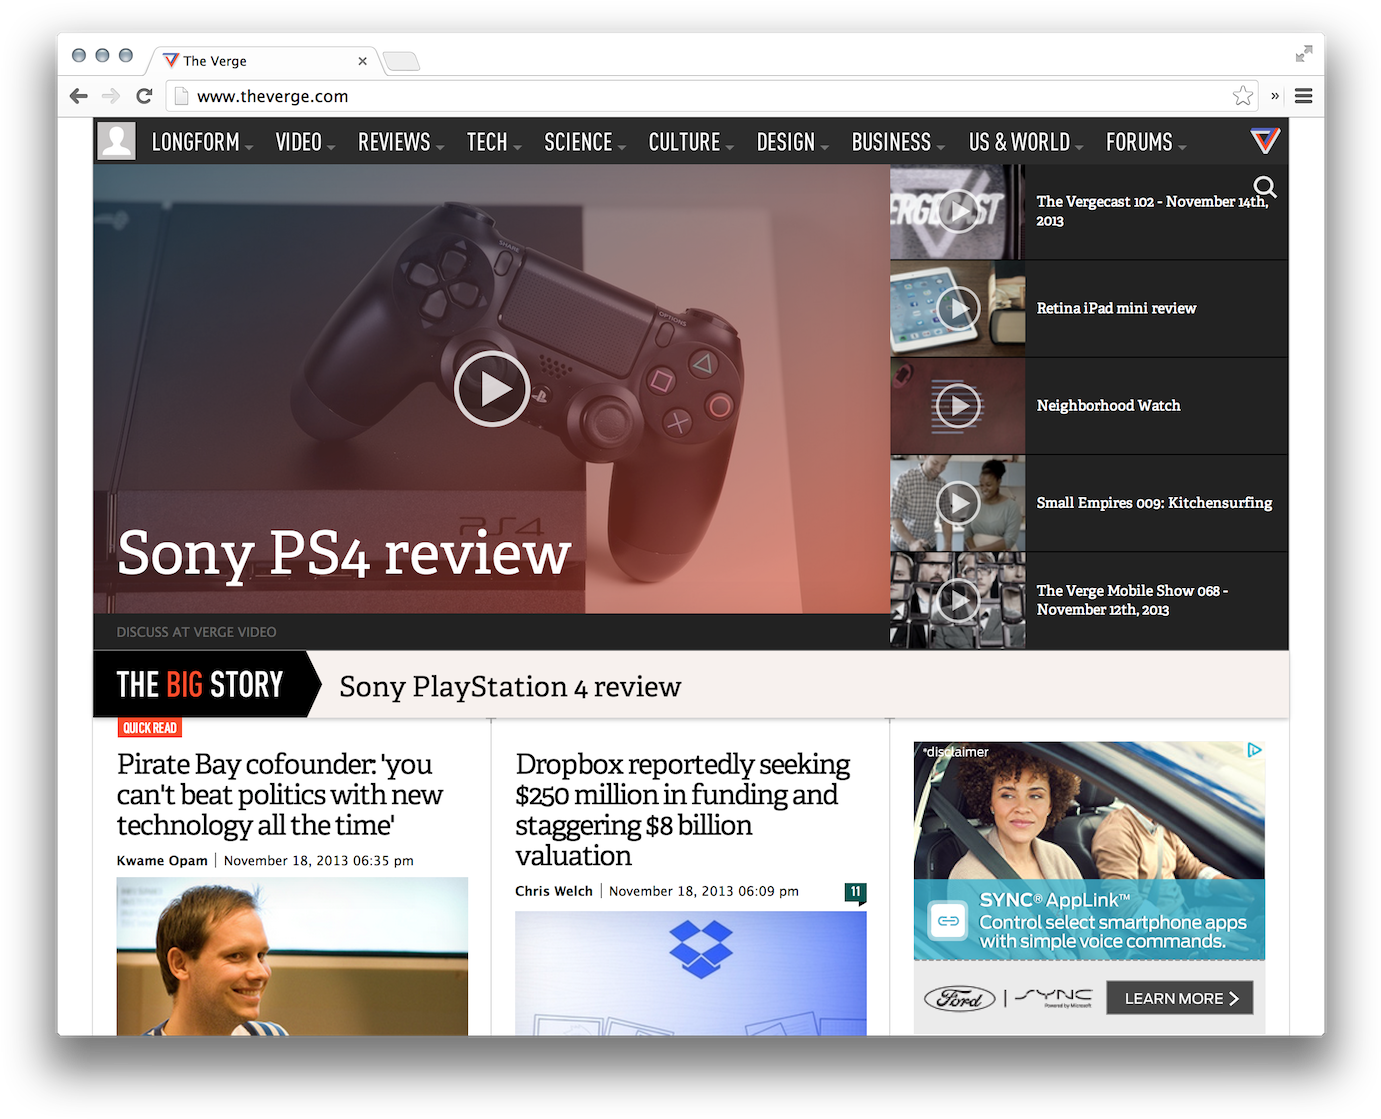Screen dimensions: 1381x1119
Task: Go back using the browser back arrow
Action: (79, 96)
